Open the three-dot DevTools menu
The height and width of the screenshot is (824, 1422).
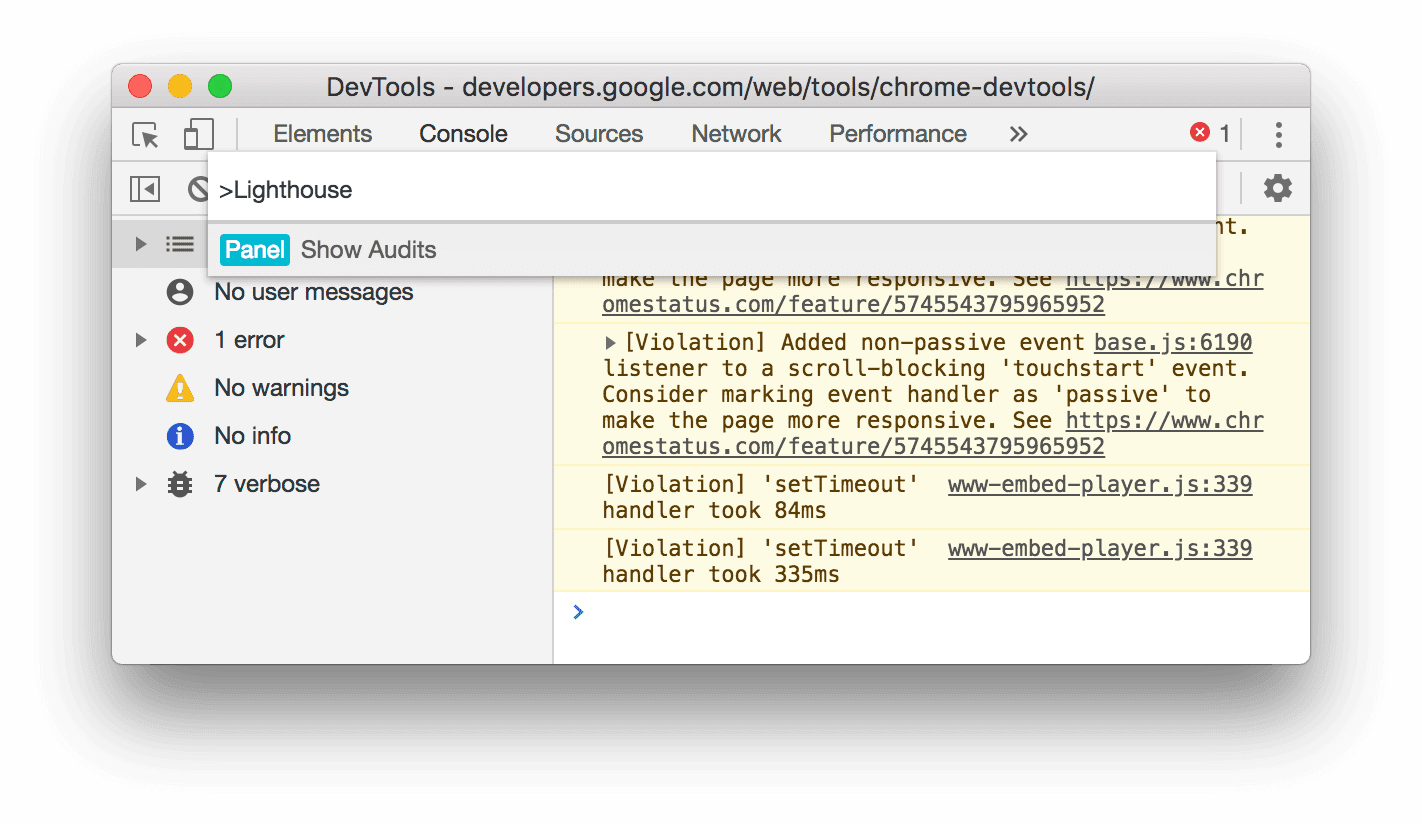[x=1278, y=133]
